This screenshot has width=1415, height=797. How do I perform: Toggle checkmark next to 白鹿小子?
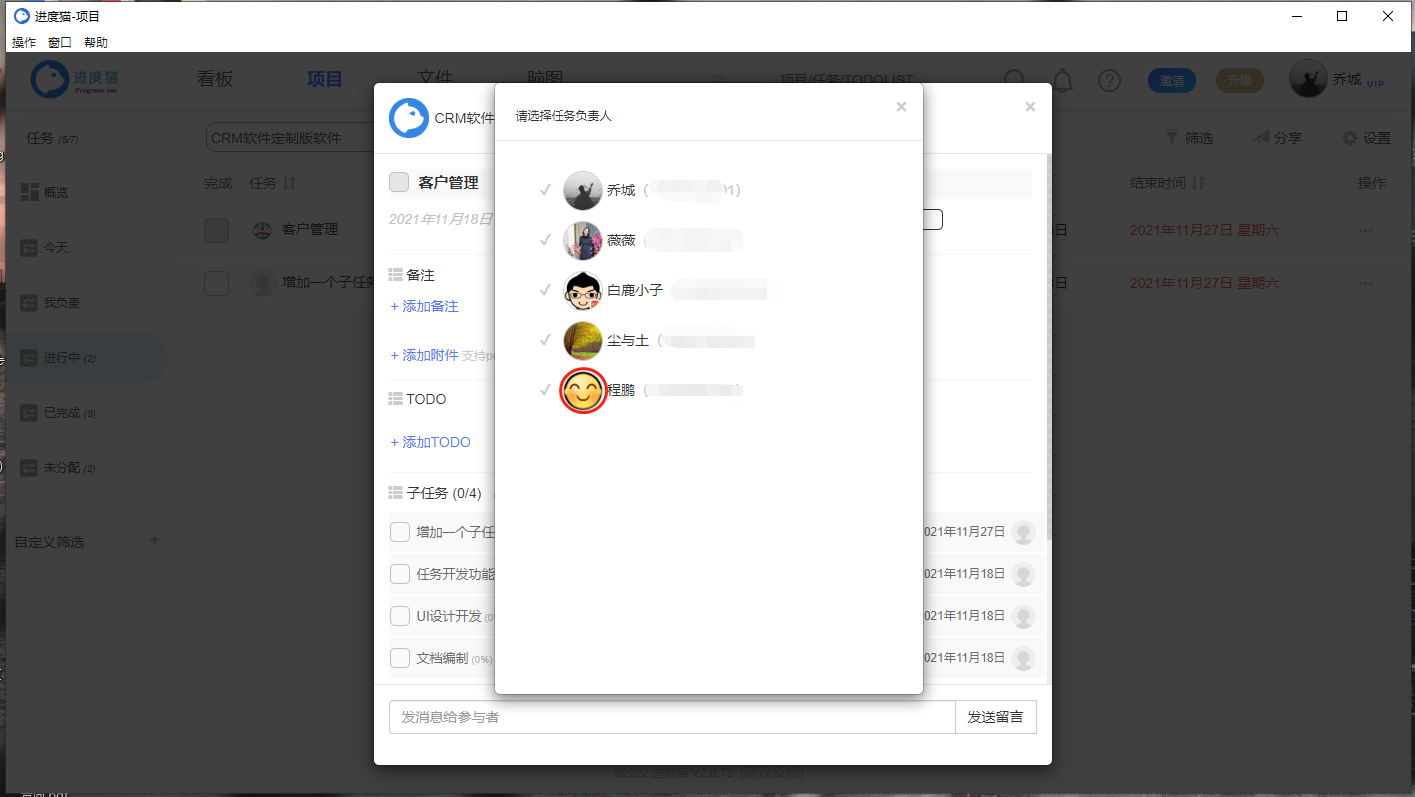pyautogui.click(x=545, y=289)
